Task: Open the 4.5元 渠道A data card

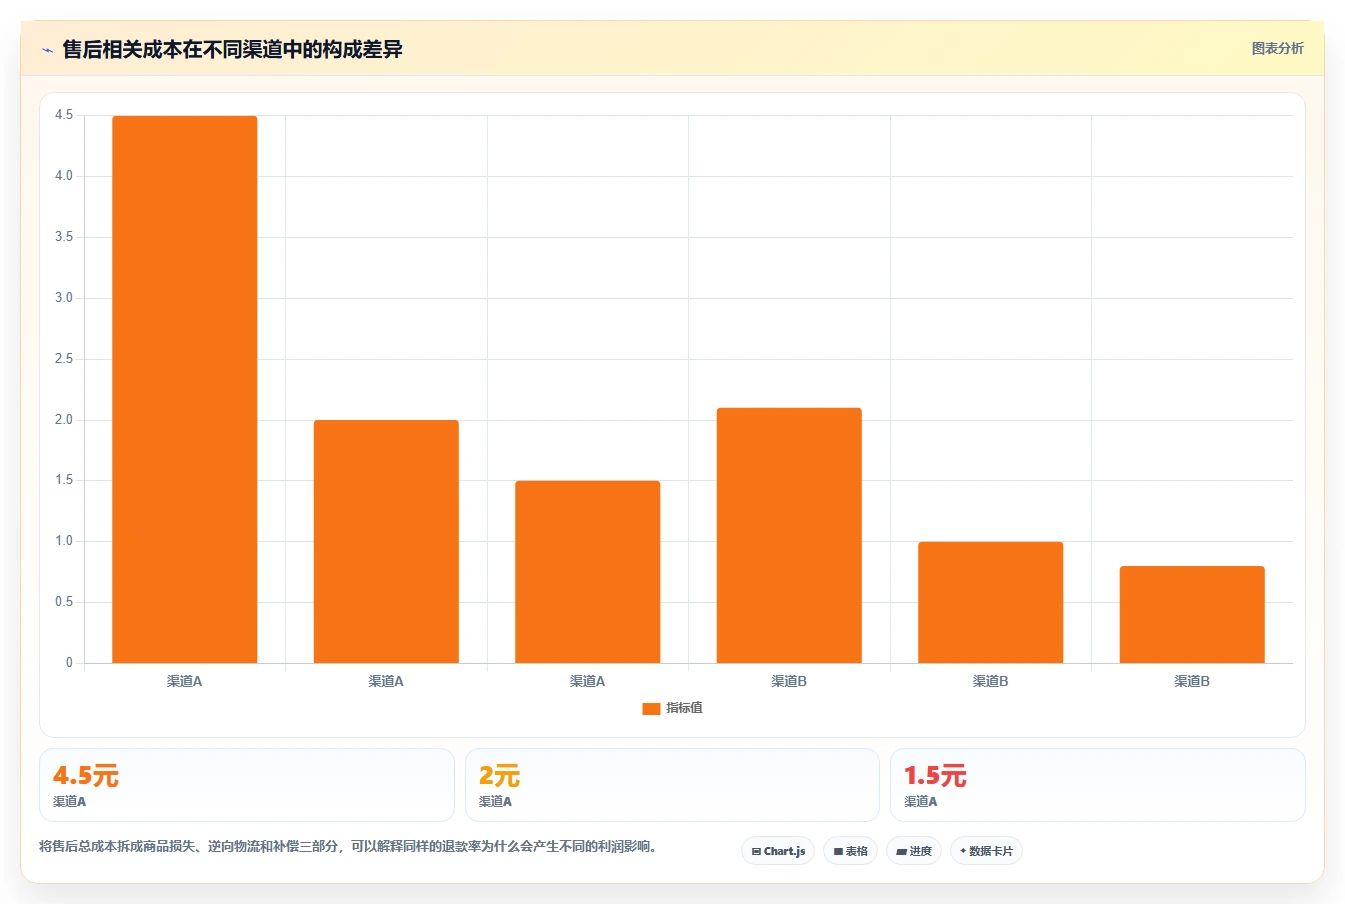Action: 247,785
